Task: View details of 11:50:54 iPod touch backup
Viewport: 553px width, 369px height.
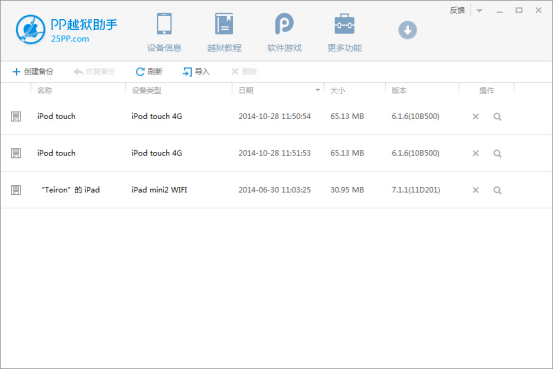Action: 497,117
